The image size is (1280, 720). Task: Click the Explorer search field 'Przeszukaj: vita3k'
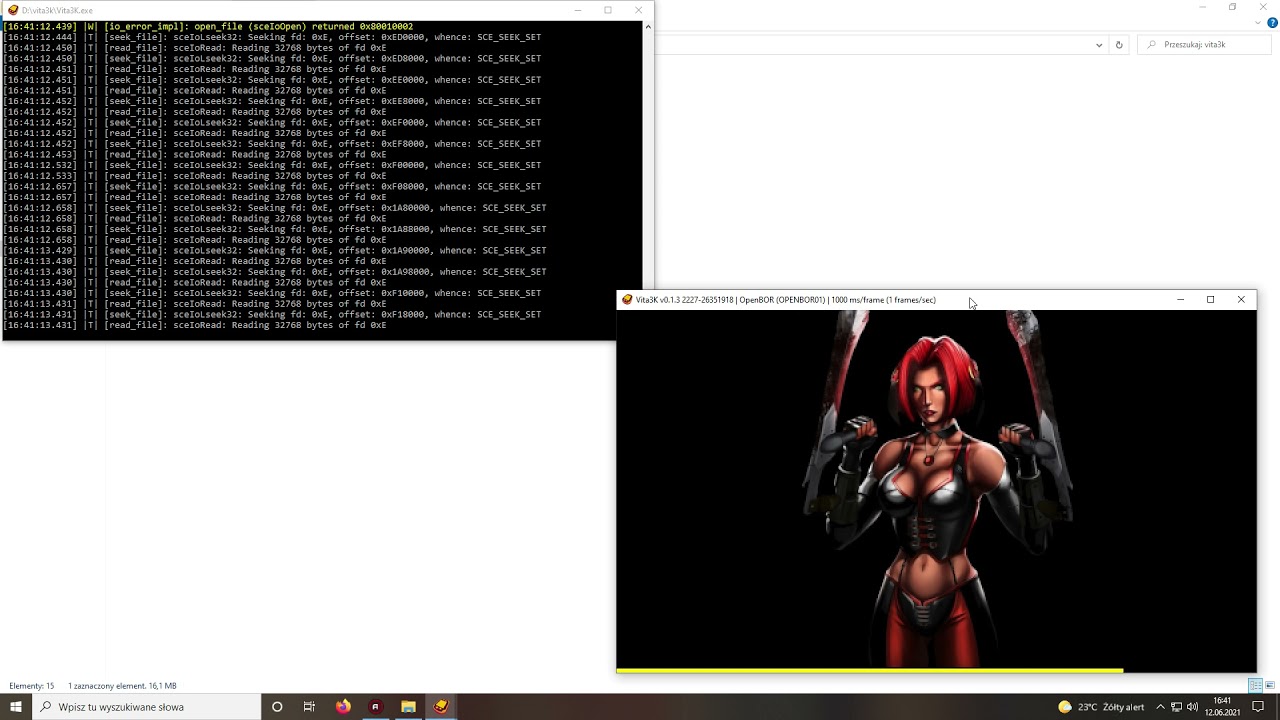click(x=1203, y=44)
